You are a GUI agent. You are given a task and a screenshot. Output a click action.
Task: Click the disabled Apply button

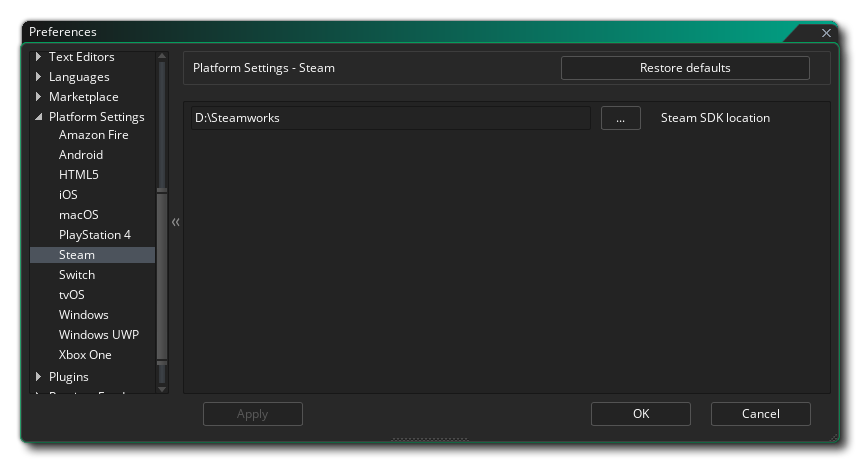pos(252,414)
